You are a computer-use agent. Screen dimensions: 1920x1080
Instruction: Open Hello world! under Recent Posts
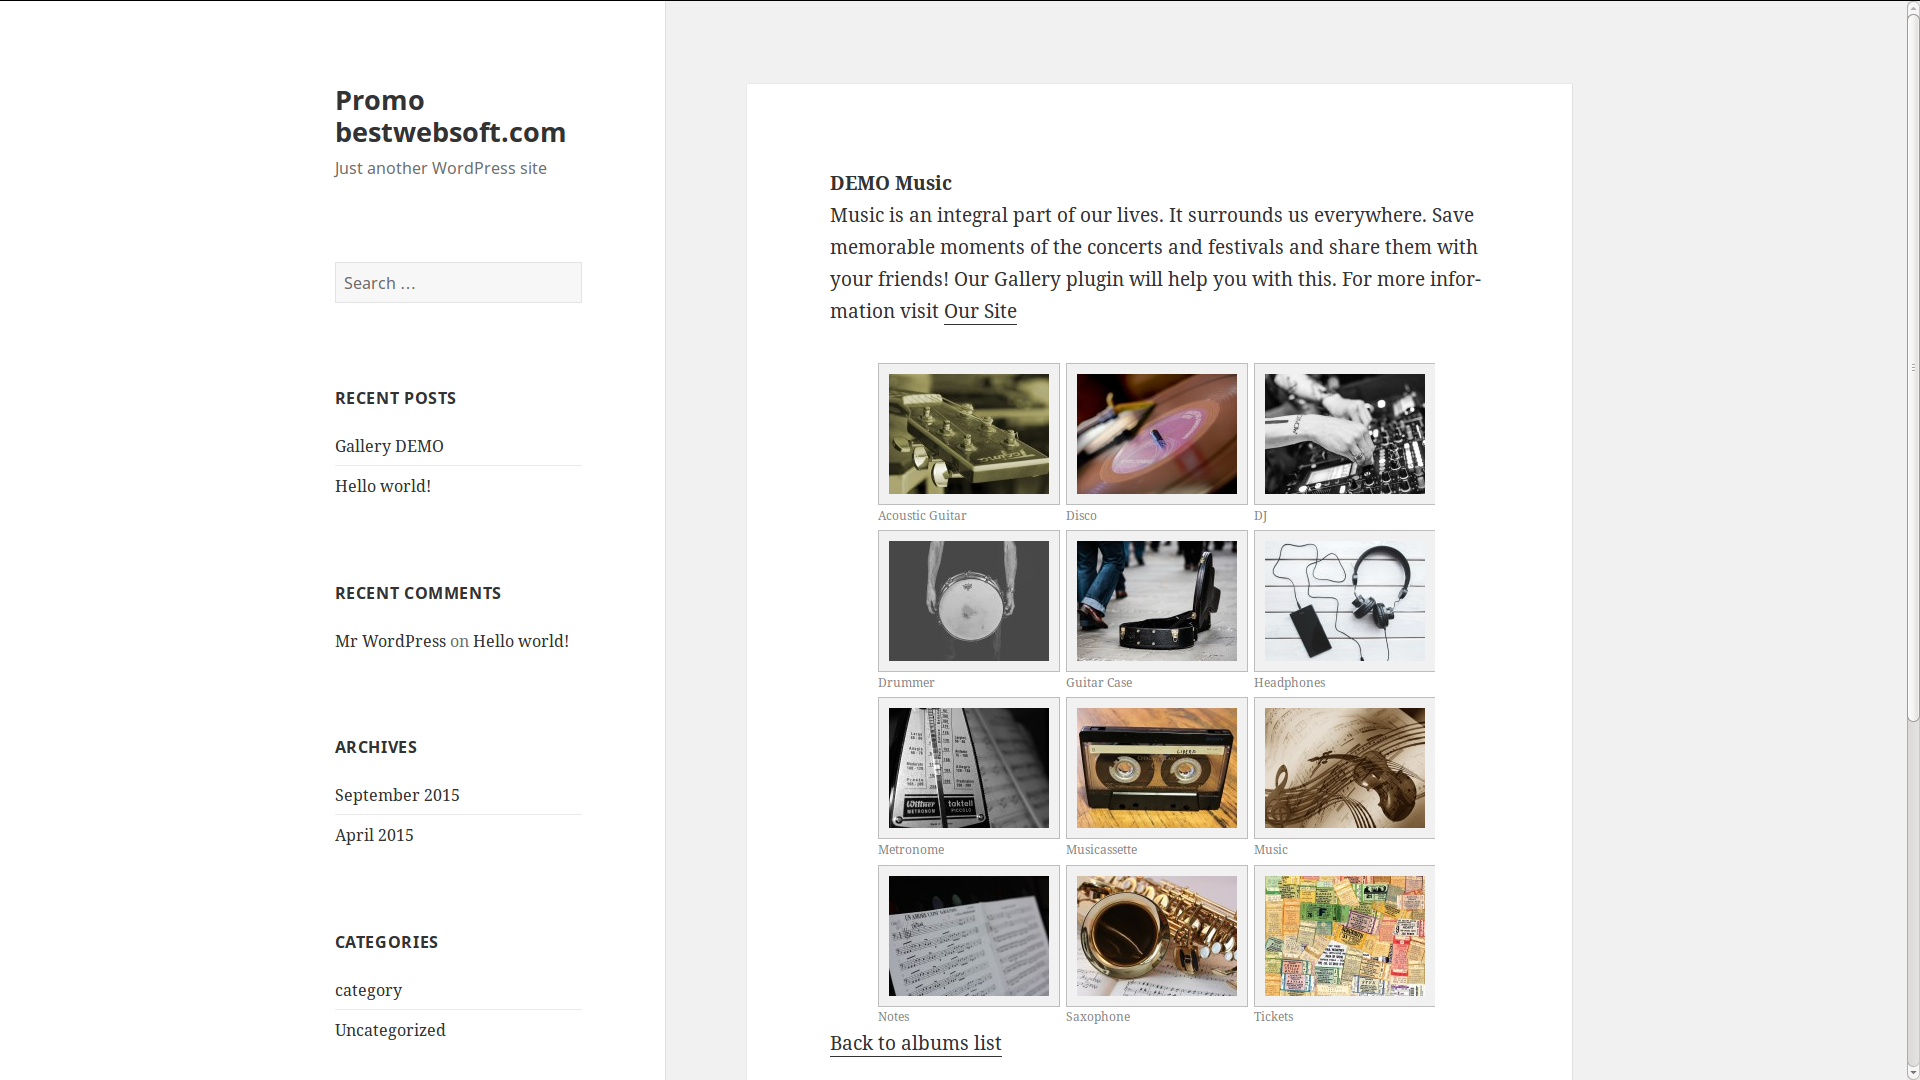tap(383, 486)
